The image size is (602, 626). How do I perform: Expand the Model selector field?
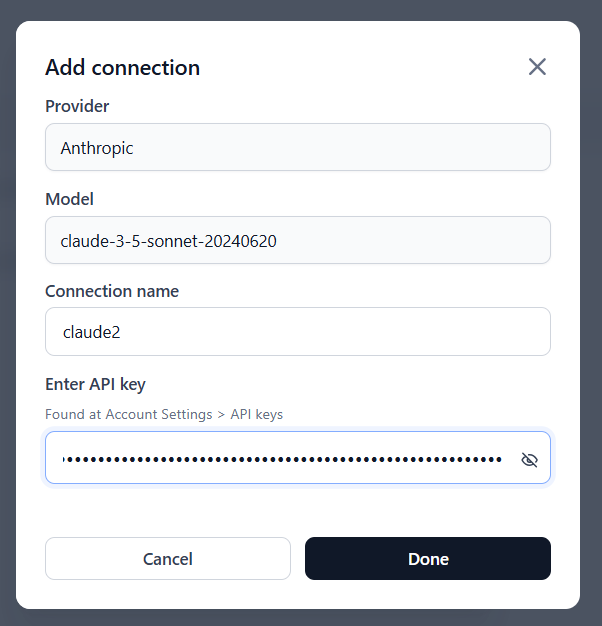pyautogui.click(x=297, y=240)
